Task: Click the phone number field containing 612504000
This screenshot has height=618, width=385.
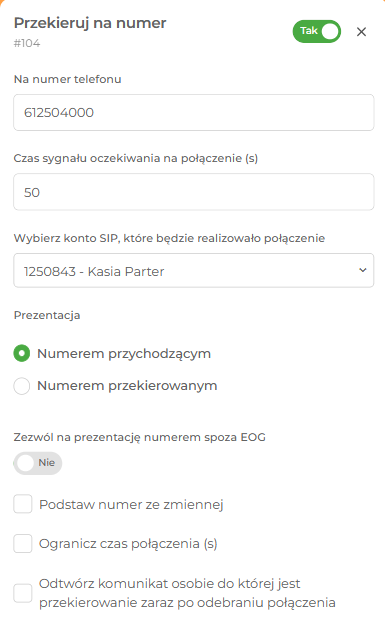Action: click(193, 112)
